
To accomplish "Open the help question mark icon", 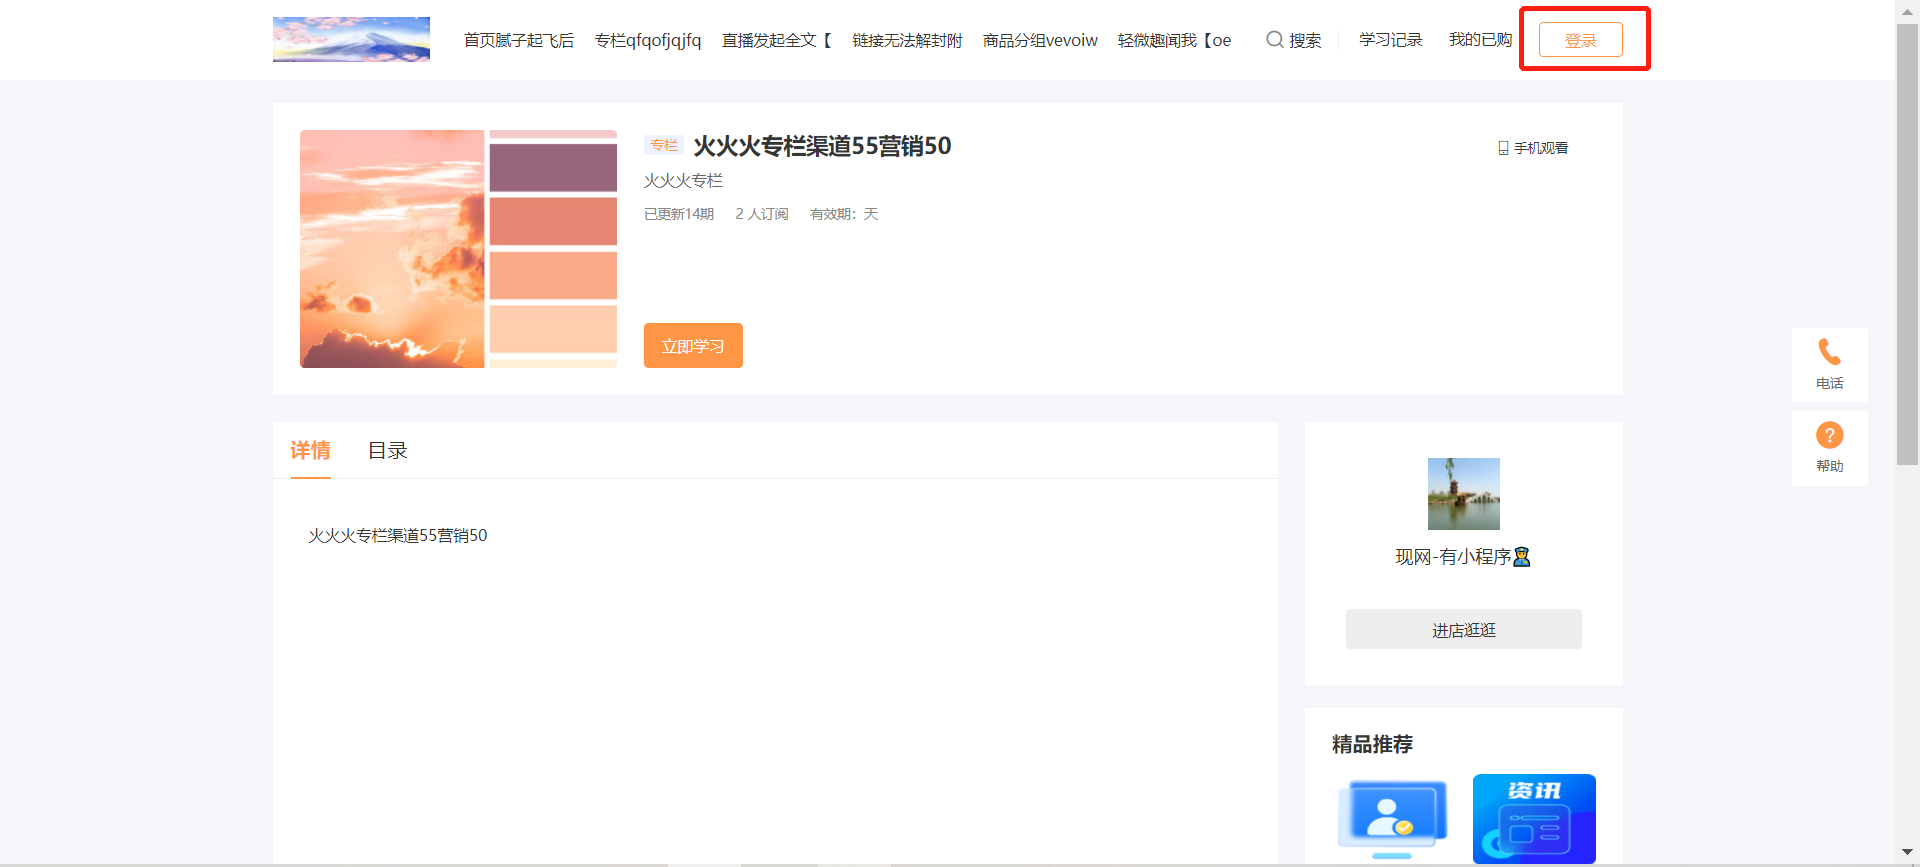I will click(x=1829, y=436).
